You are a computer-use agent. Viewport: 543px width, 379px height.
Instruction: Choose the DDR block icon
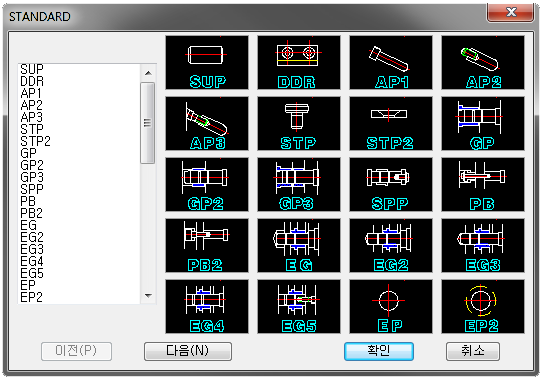click(299, 62)
